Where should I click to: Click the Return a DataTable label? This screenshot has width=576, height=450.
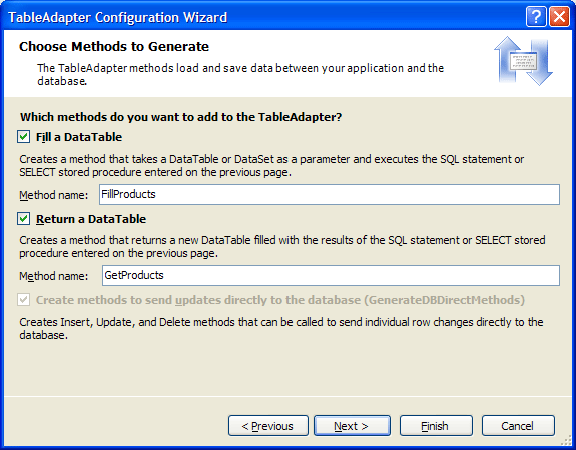click(x=91, y=219)
